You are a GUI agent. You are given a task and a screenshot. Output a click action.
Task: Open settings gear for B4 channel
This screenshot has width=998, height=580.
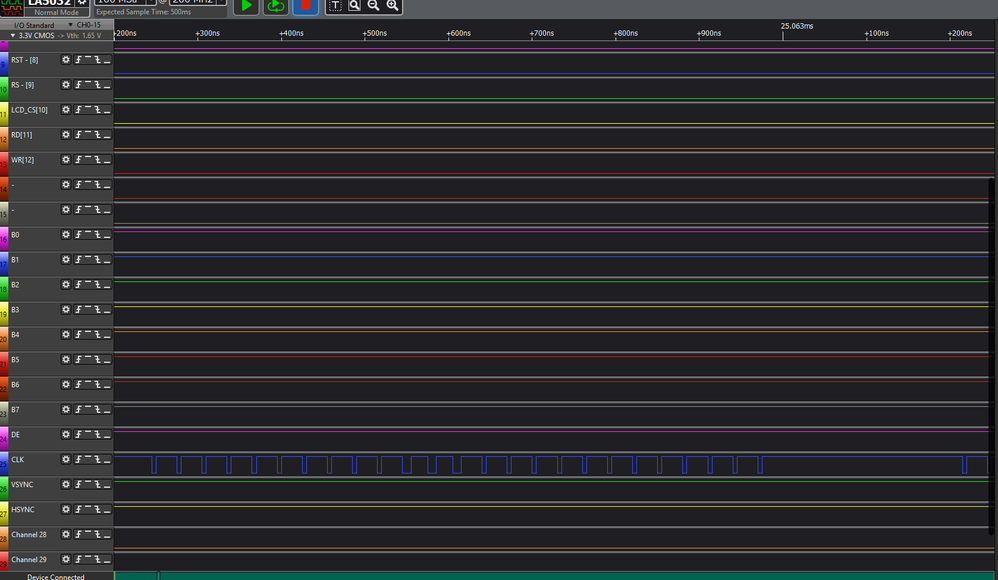click(x=66, y=334)
